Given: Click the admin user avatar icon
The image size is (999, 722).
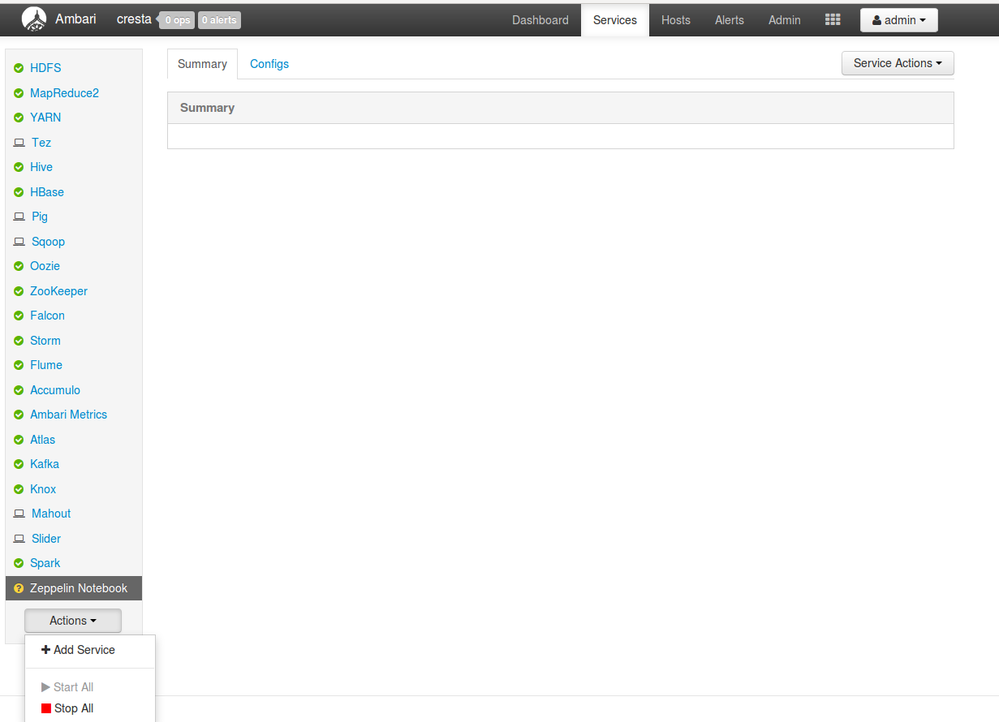Looking at the screenshot, I should 877,20.
